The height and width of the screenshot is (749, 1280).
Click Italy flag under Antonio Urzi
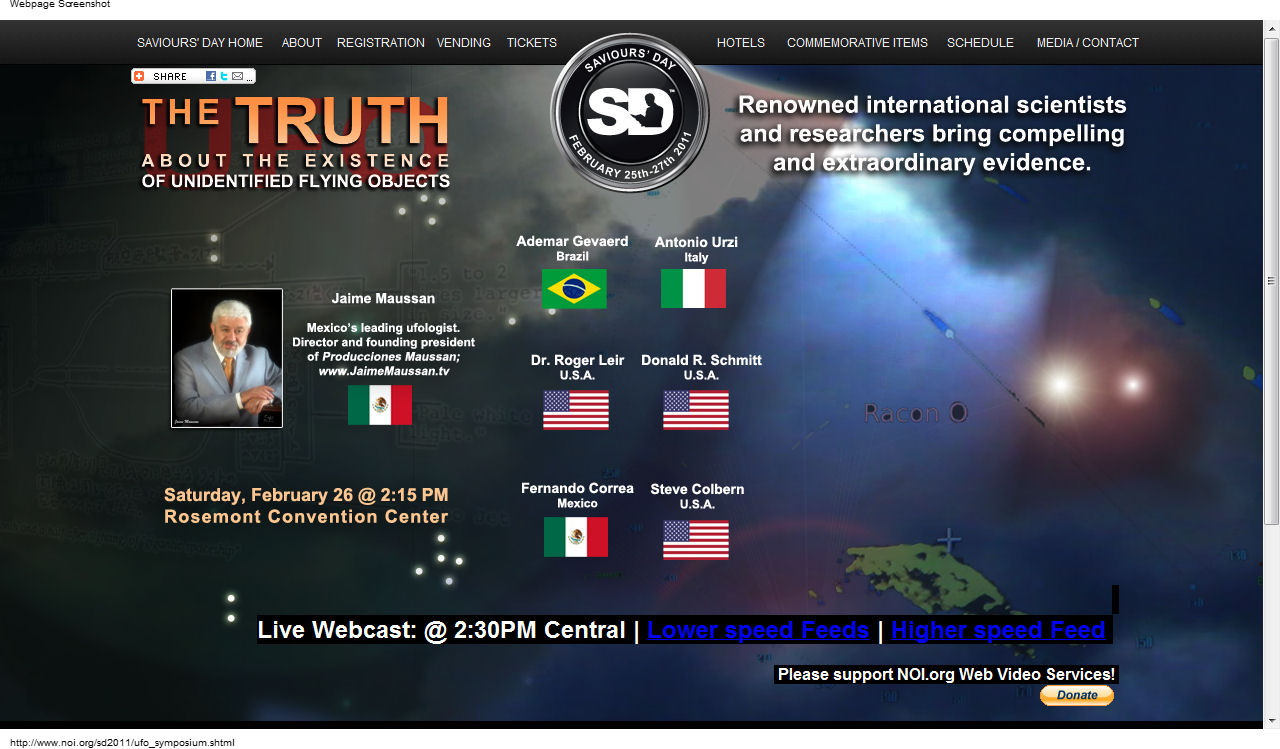(x=693, y=289)
